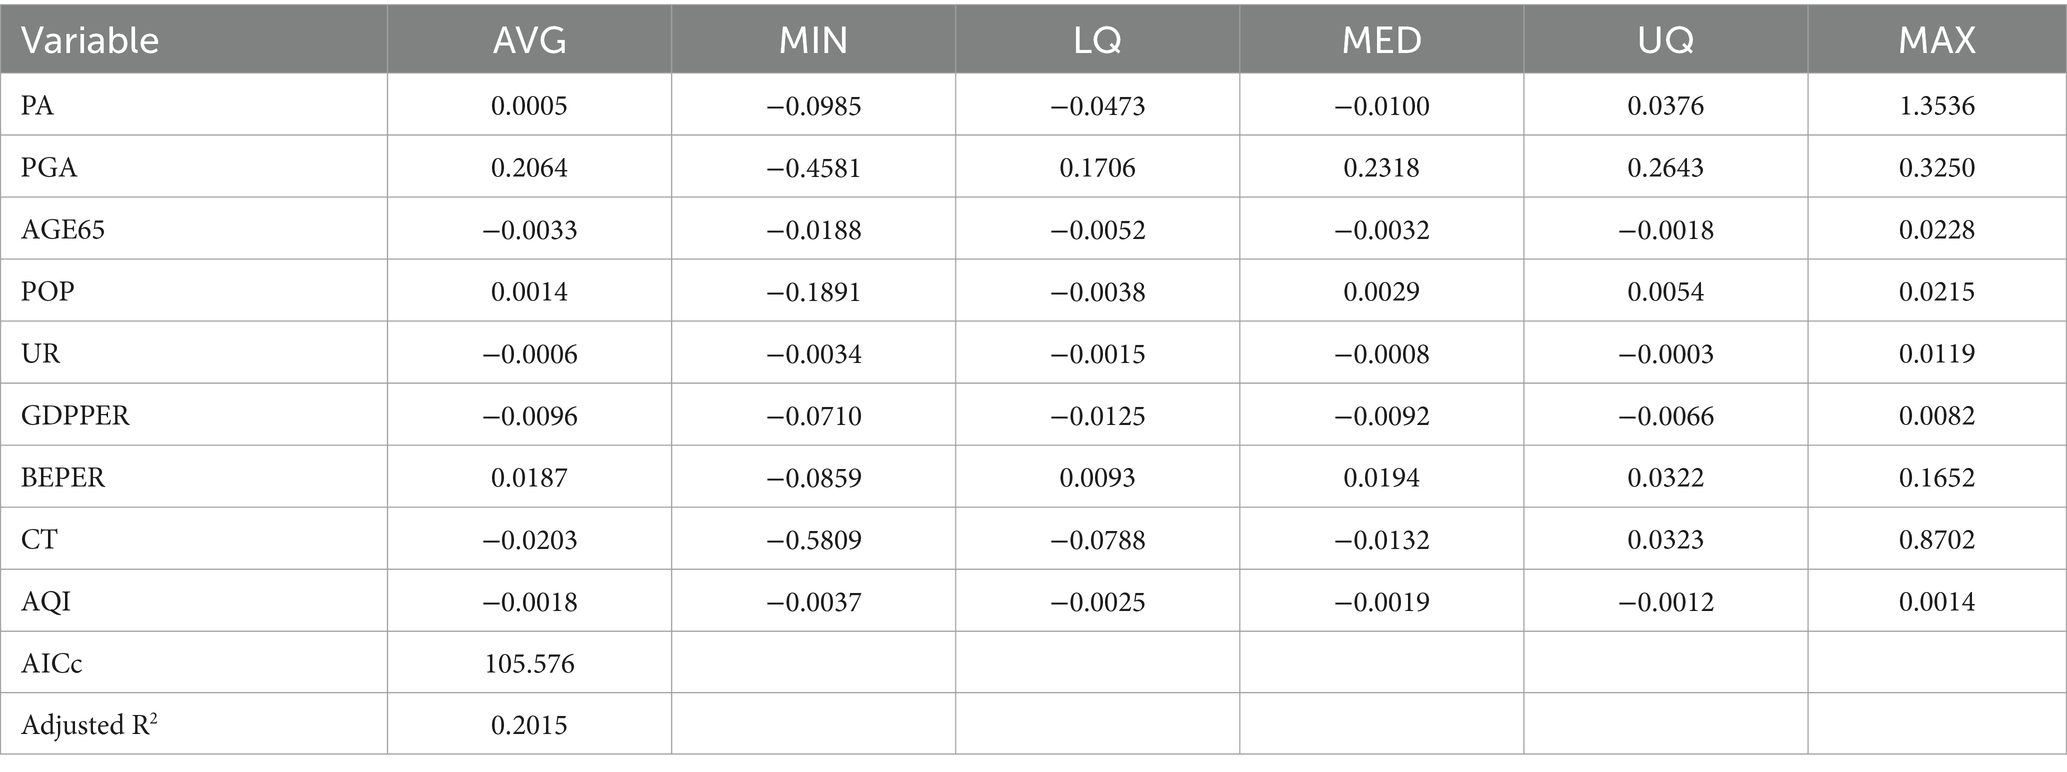Select the Adjusted R² value 0.2015
Image resolution: width=2067 pixels, height=772 pixels.
tap(529, 725)
